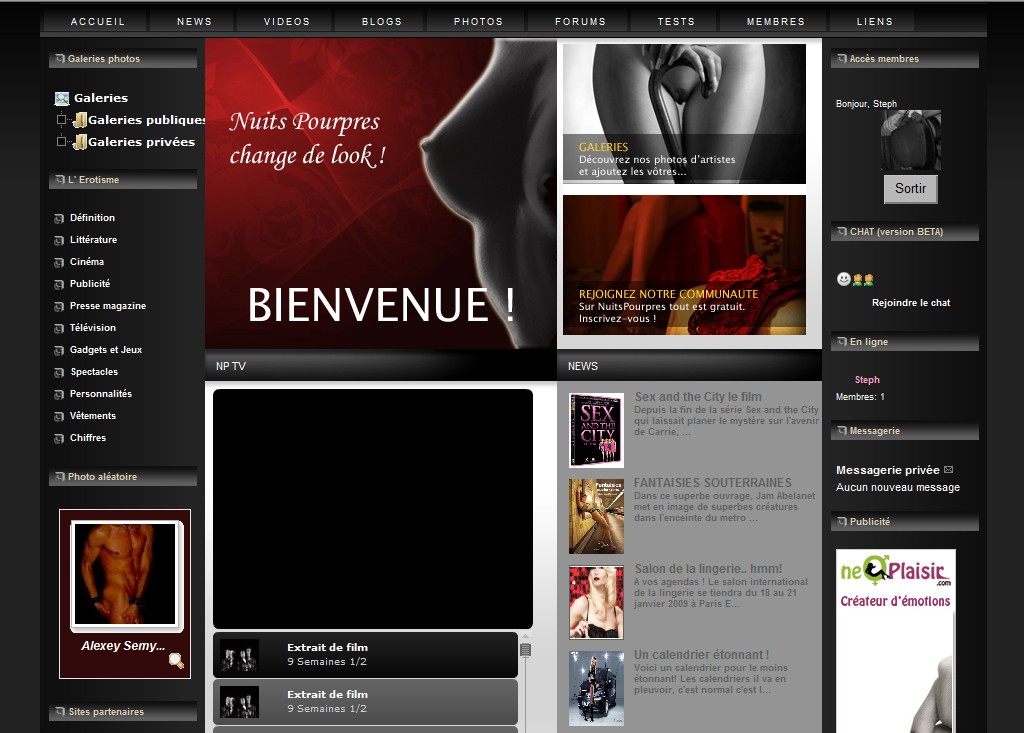The height and width of the screenshot is (733, 1024).
Task: Click the Galeries root picture icon
Action: tap(62, 99)
